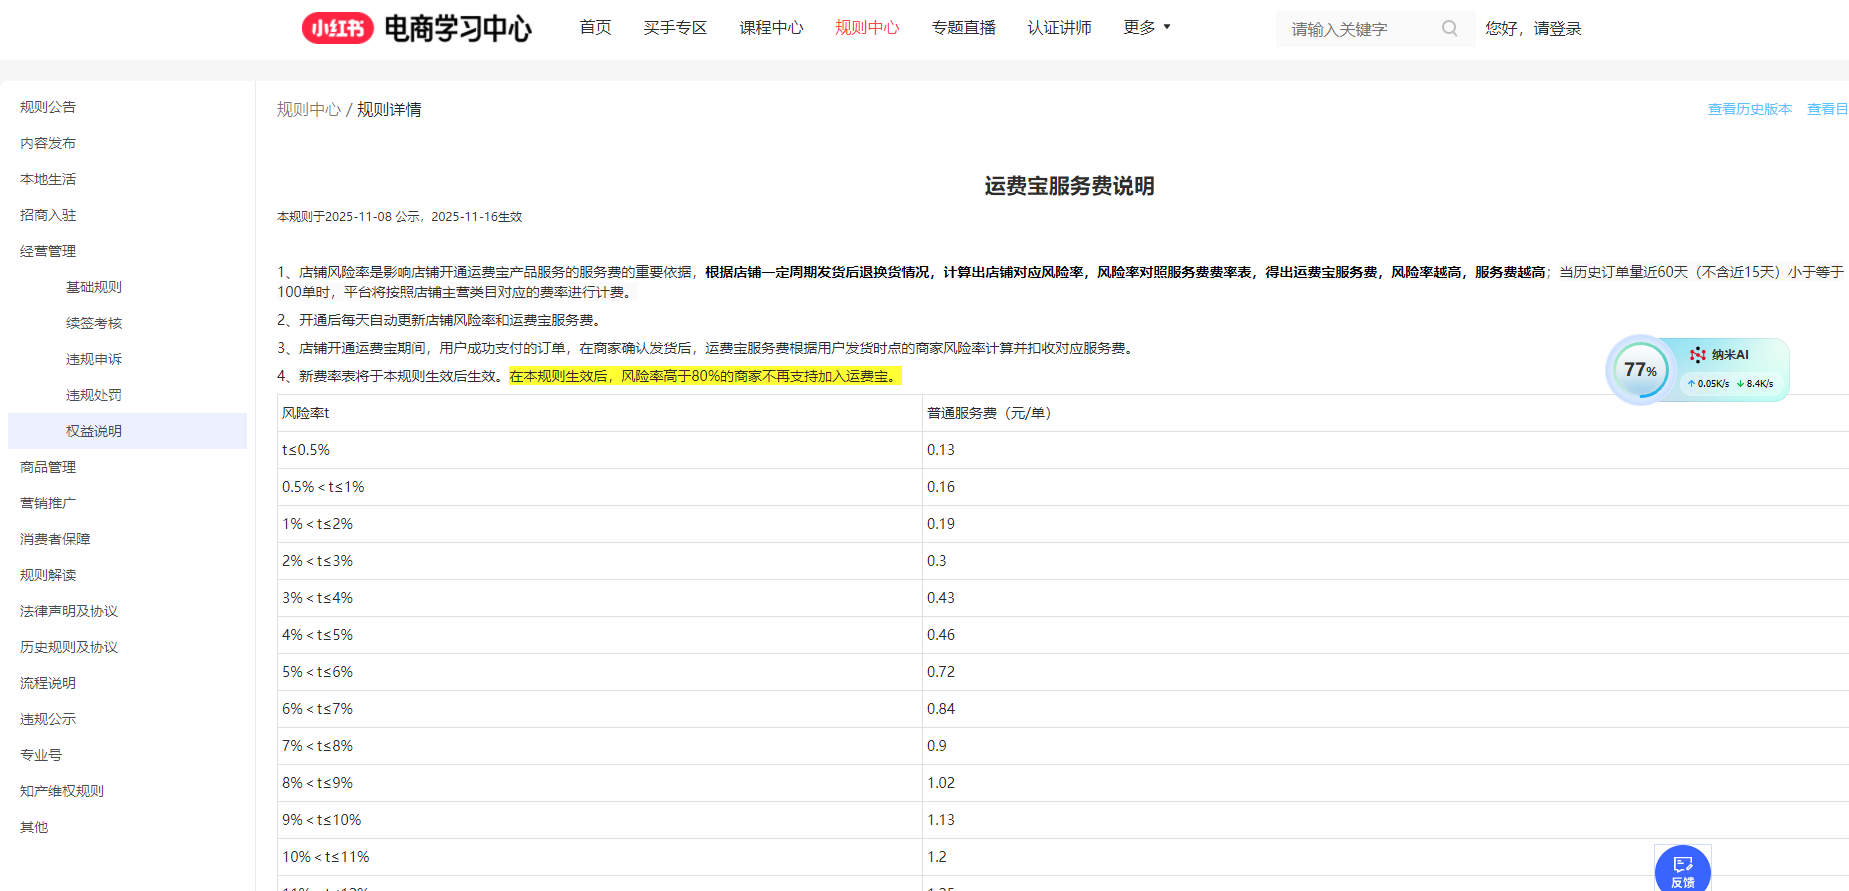The width and height of the screenshot is (1849, 891).
Task: Type in the 请输入关键字 search field
Action: [1360, 29]
